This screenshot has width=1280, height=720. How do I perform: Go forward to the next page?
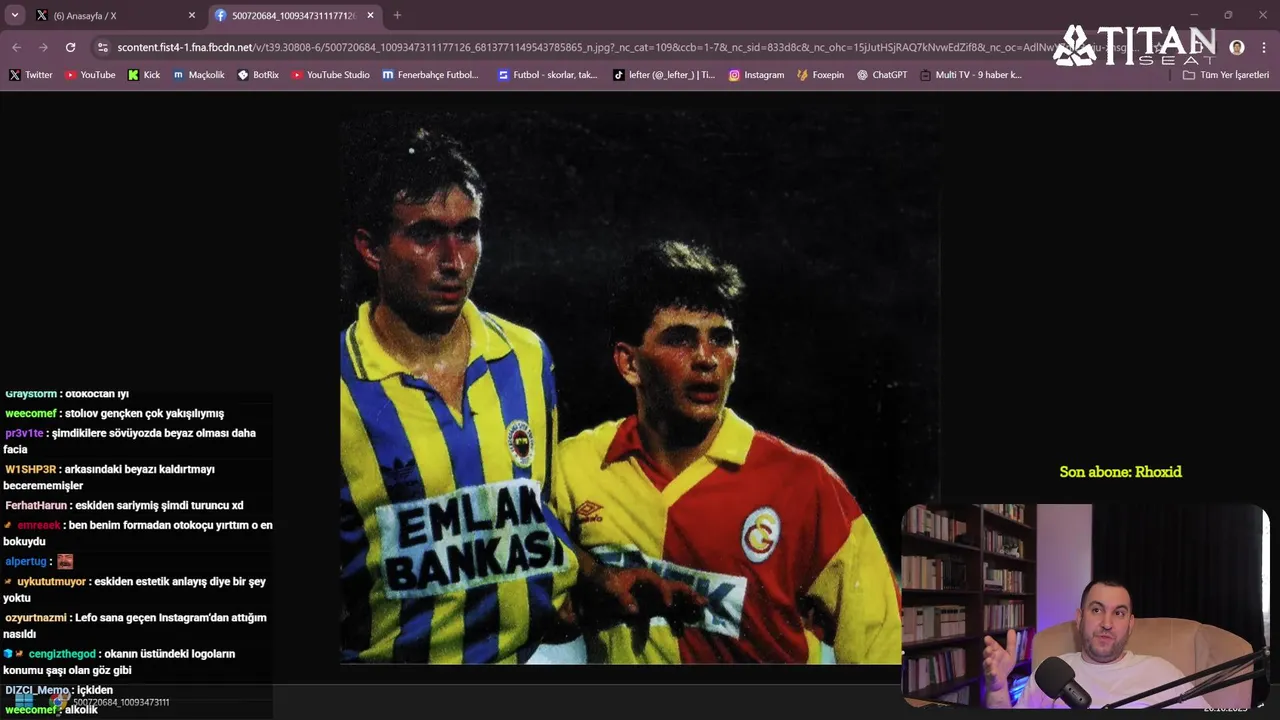pos(43,47)
